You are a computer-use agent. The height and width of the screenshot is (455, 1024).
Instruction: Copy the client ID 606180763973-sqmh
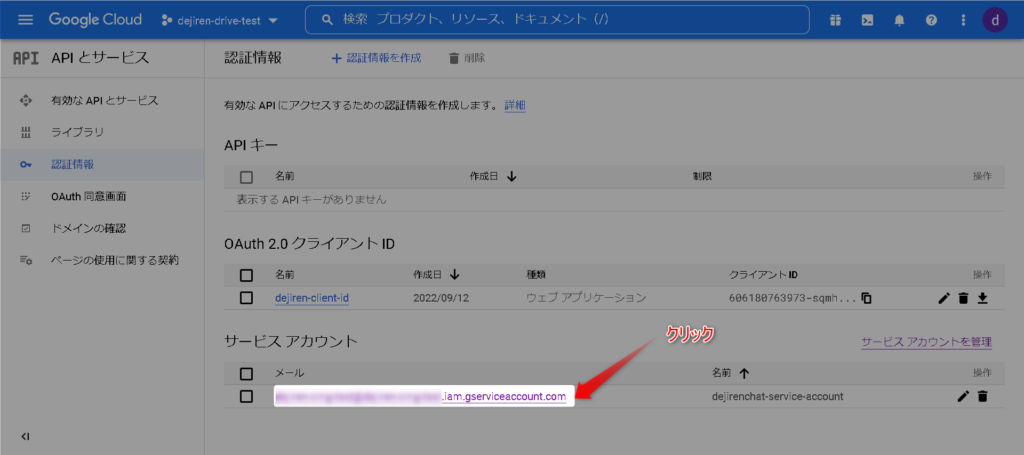(x=867, y=298)
